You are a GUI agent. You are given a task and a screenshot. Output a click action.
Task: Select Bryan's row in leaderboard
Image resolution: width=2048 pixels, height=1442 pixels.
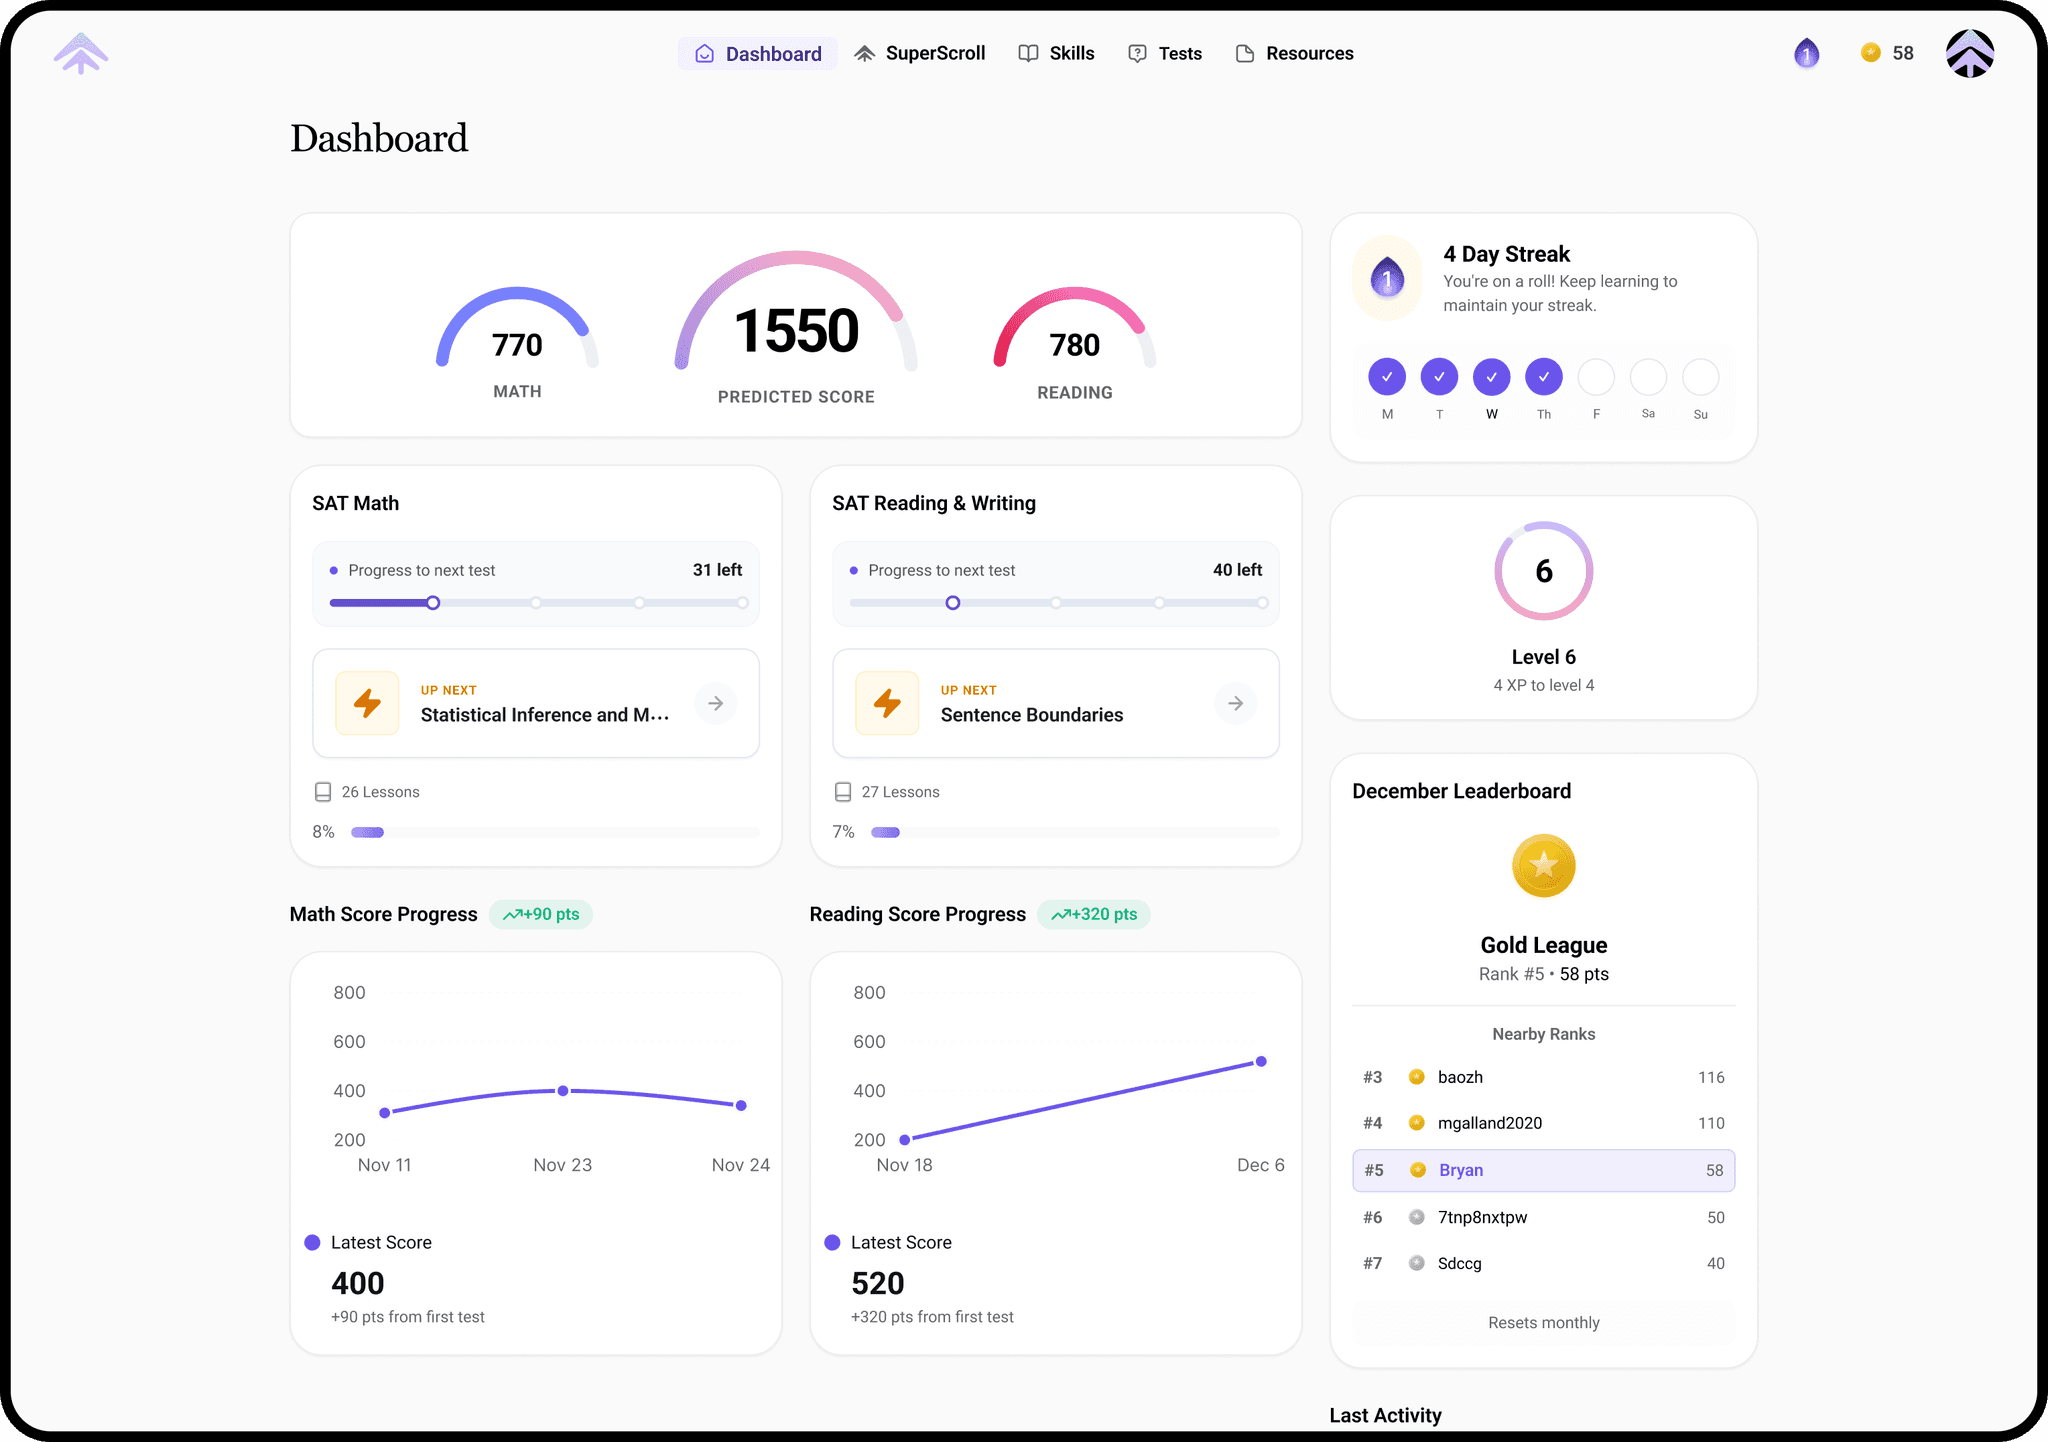[1543, 1170]
